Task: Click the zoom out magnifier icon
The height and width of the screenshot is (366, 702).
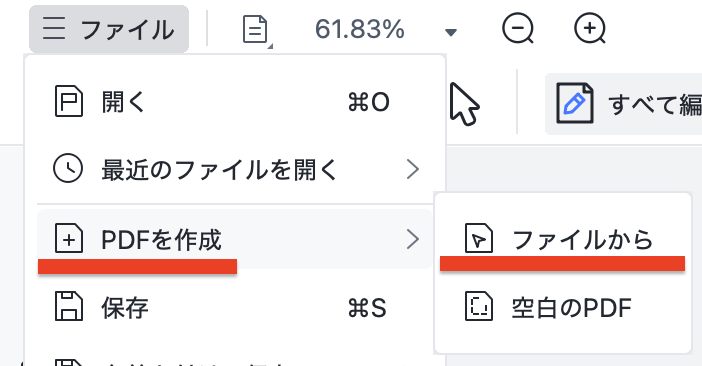Action: tap(518, 29)
